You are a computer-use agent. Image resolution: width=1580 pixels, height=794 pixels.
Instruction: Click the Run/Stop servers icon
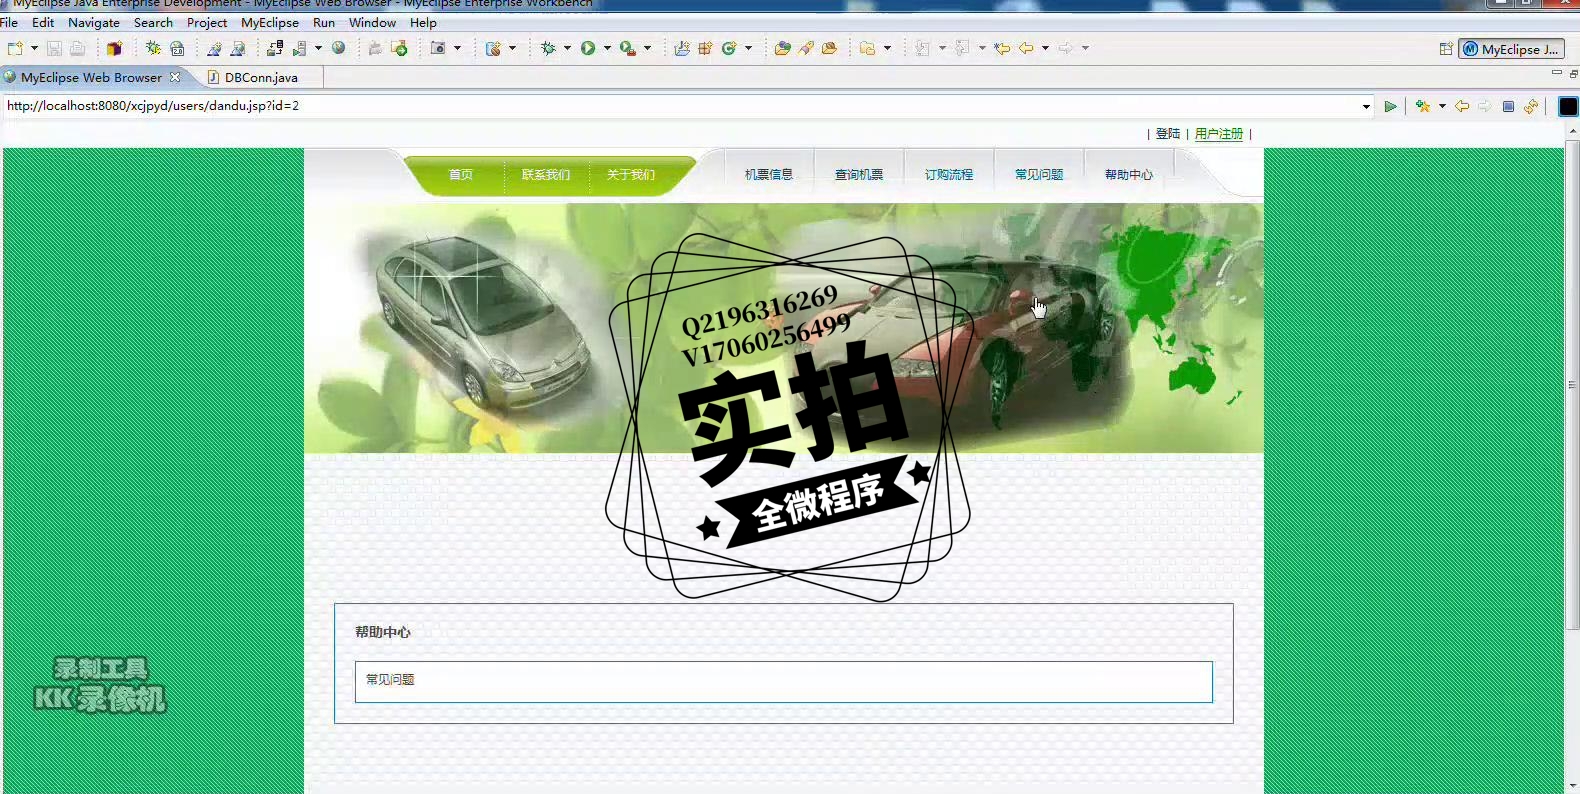point(299,48)
